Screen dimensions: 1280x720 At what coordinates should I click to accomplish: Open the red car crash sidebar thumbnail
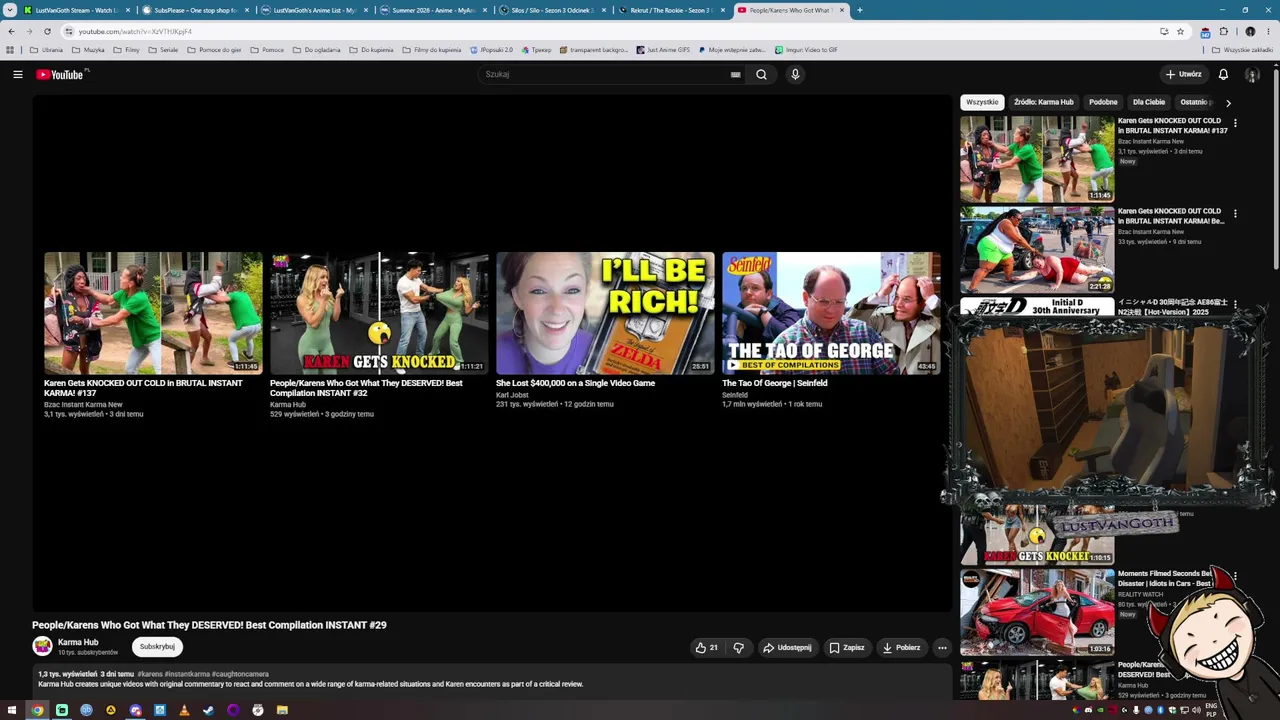(x=1037, y=612)
